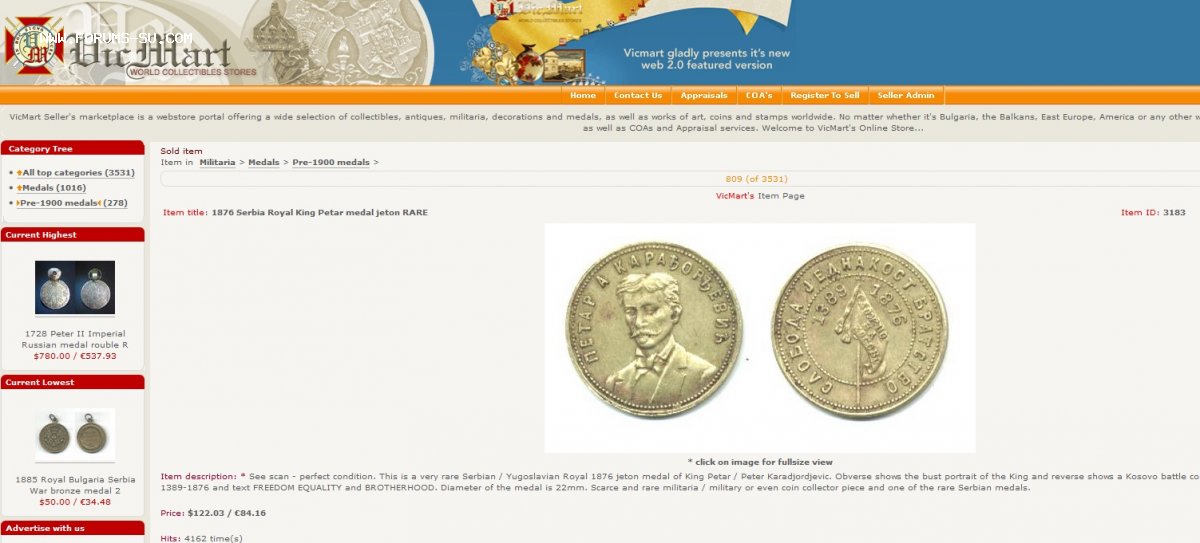Open the COA's menu item
Screen dimensions: 1200x543
759,96
